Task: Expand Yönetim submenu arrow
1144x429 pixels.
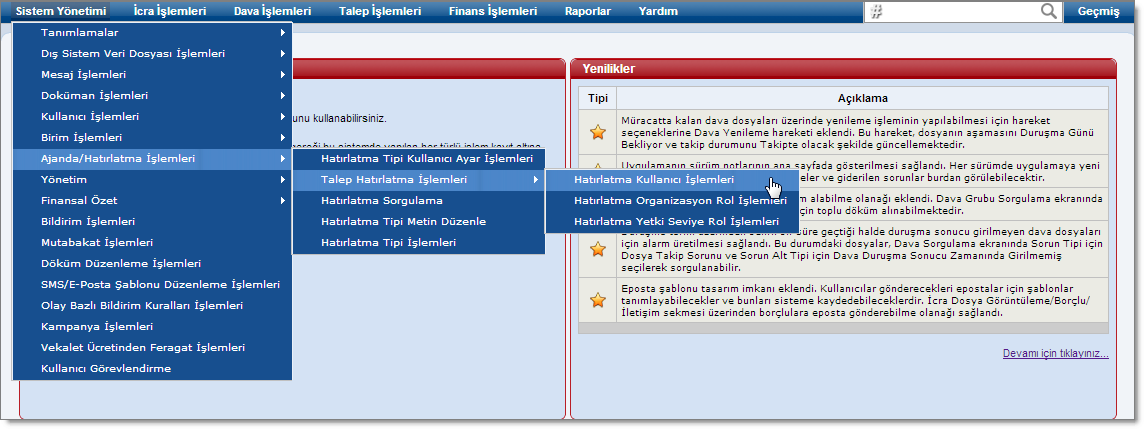Action: pyautogui.click(x=282, y=179)
